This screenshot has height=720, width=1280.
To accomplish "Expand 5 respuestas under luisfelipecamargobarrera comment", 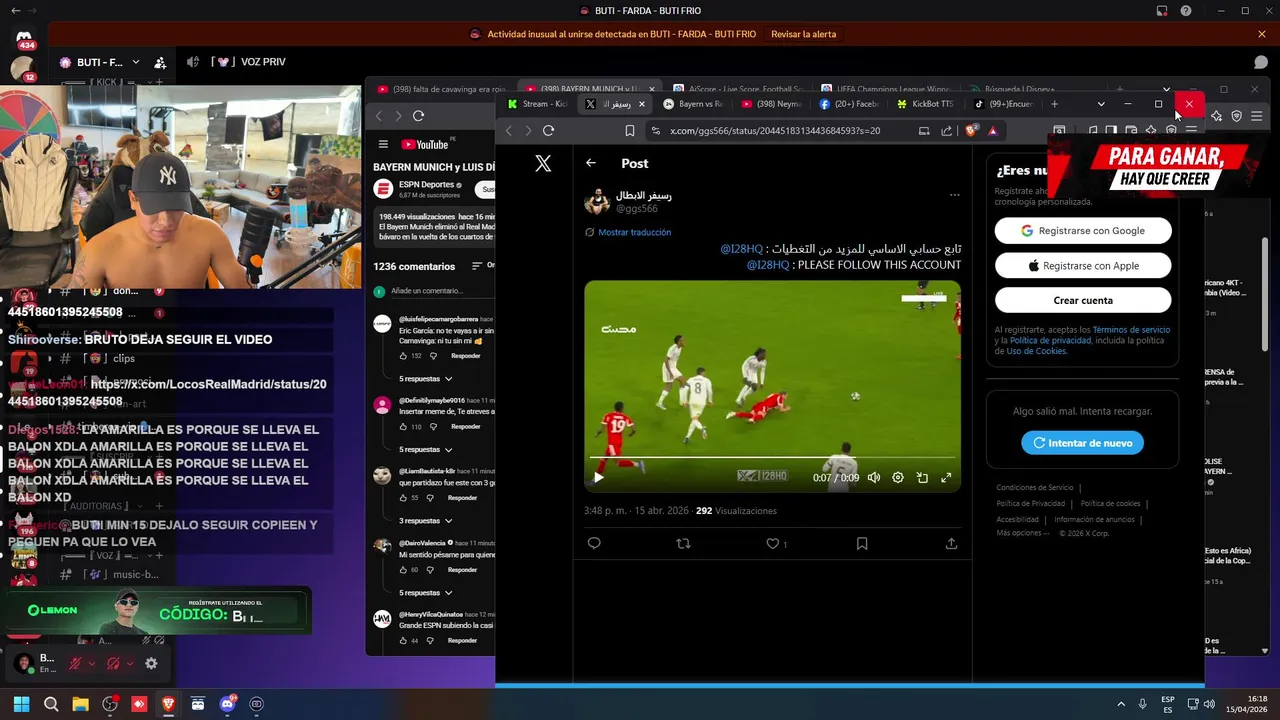I will pyautogui.click(x=426, y=379).
